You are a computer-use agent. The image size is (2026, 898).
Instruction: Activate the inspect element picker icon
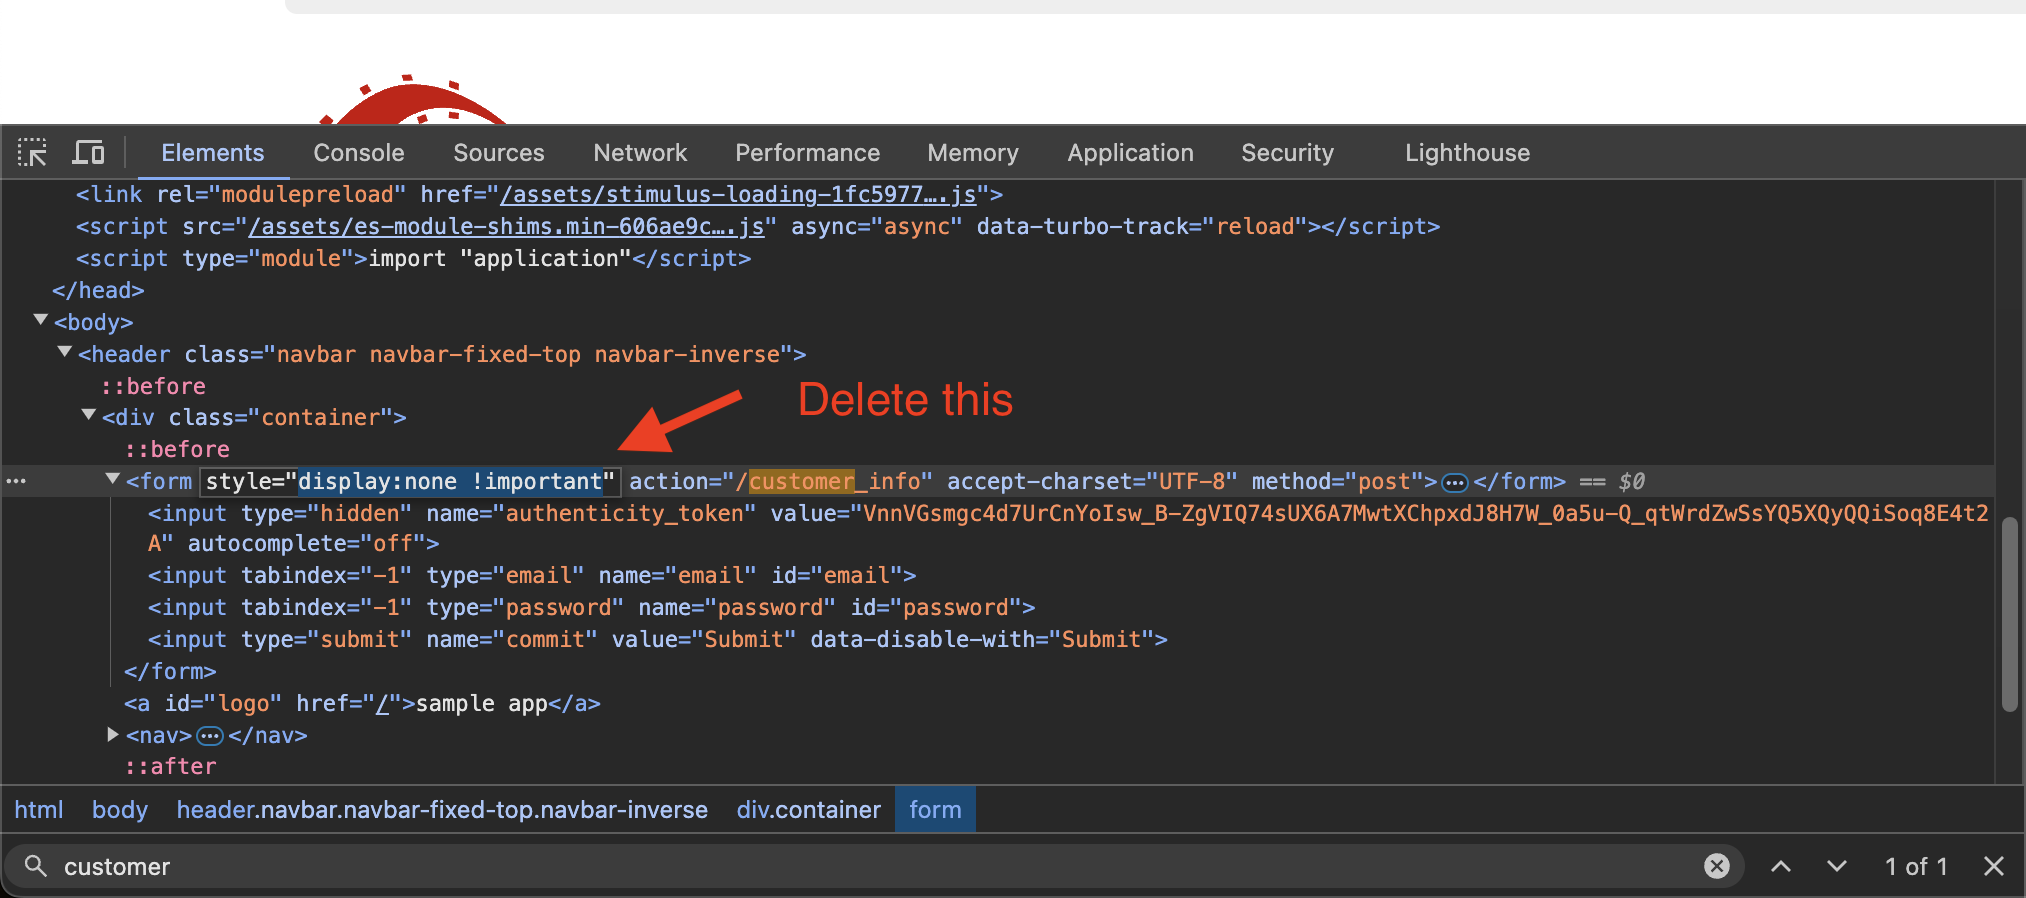[32, 153]
